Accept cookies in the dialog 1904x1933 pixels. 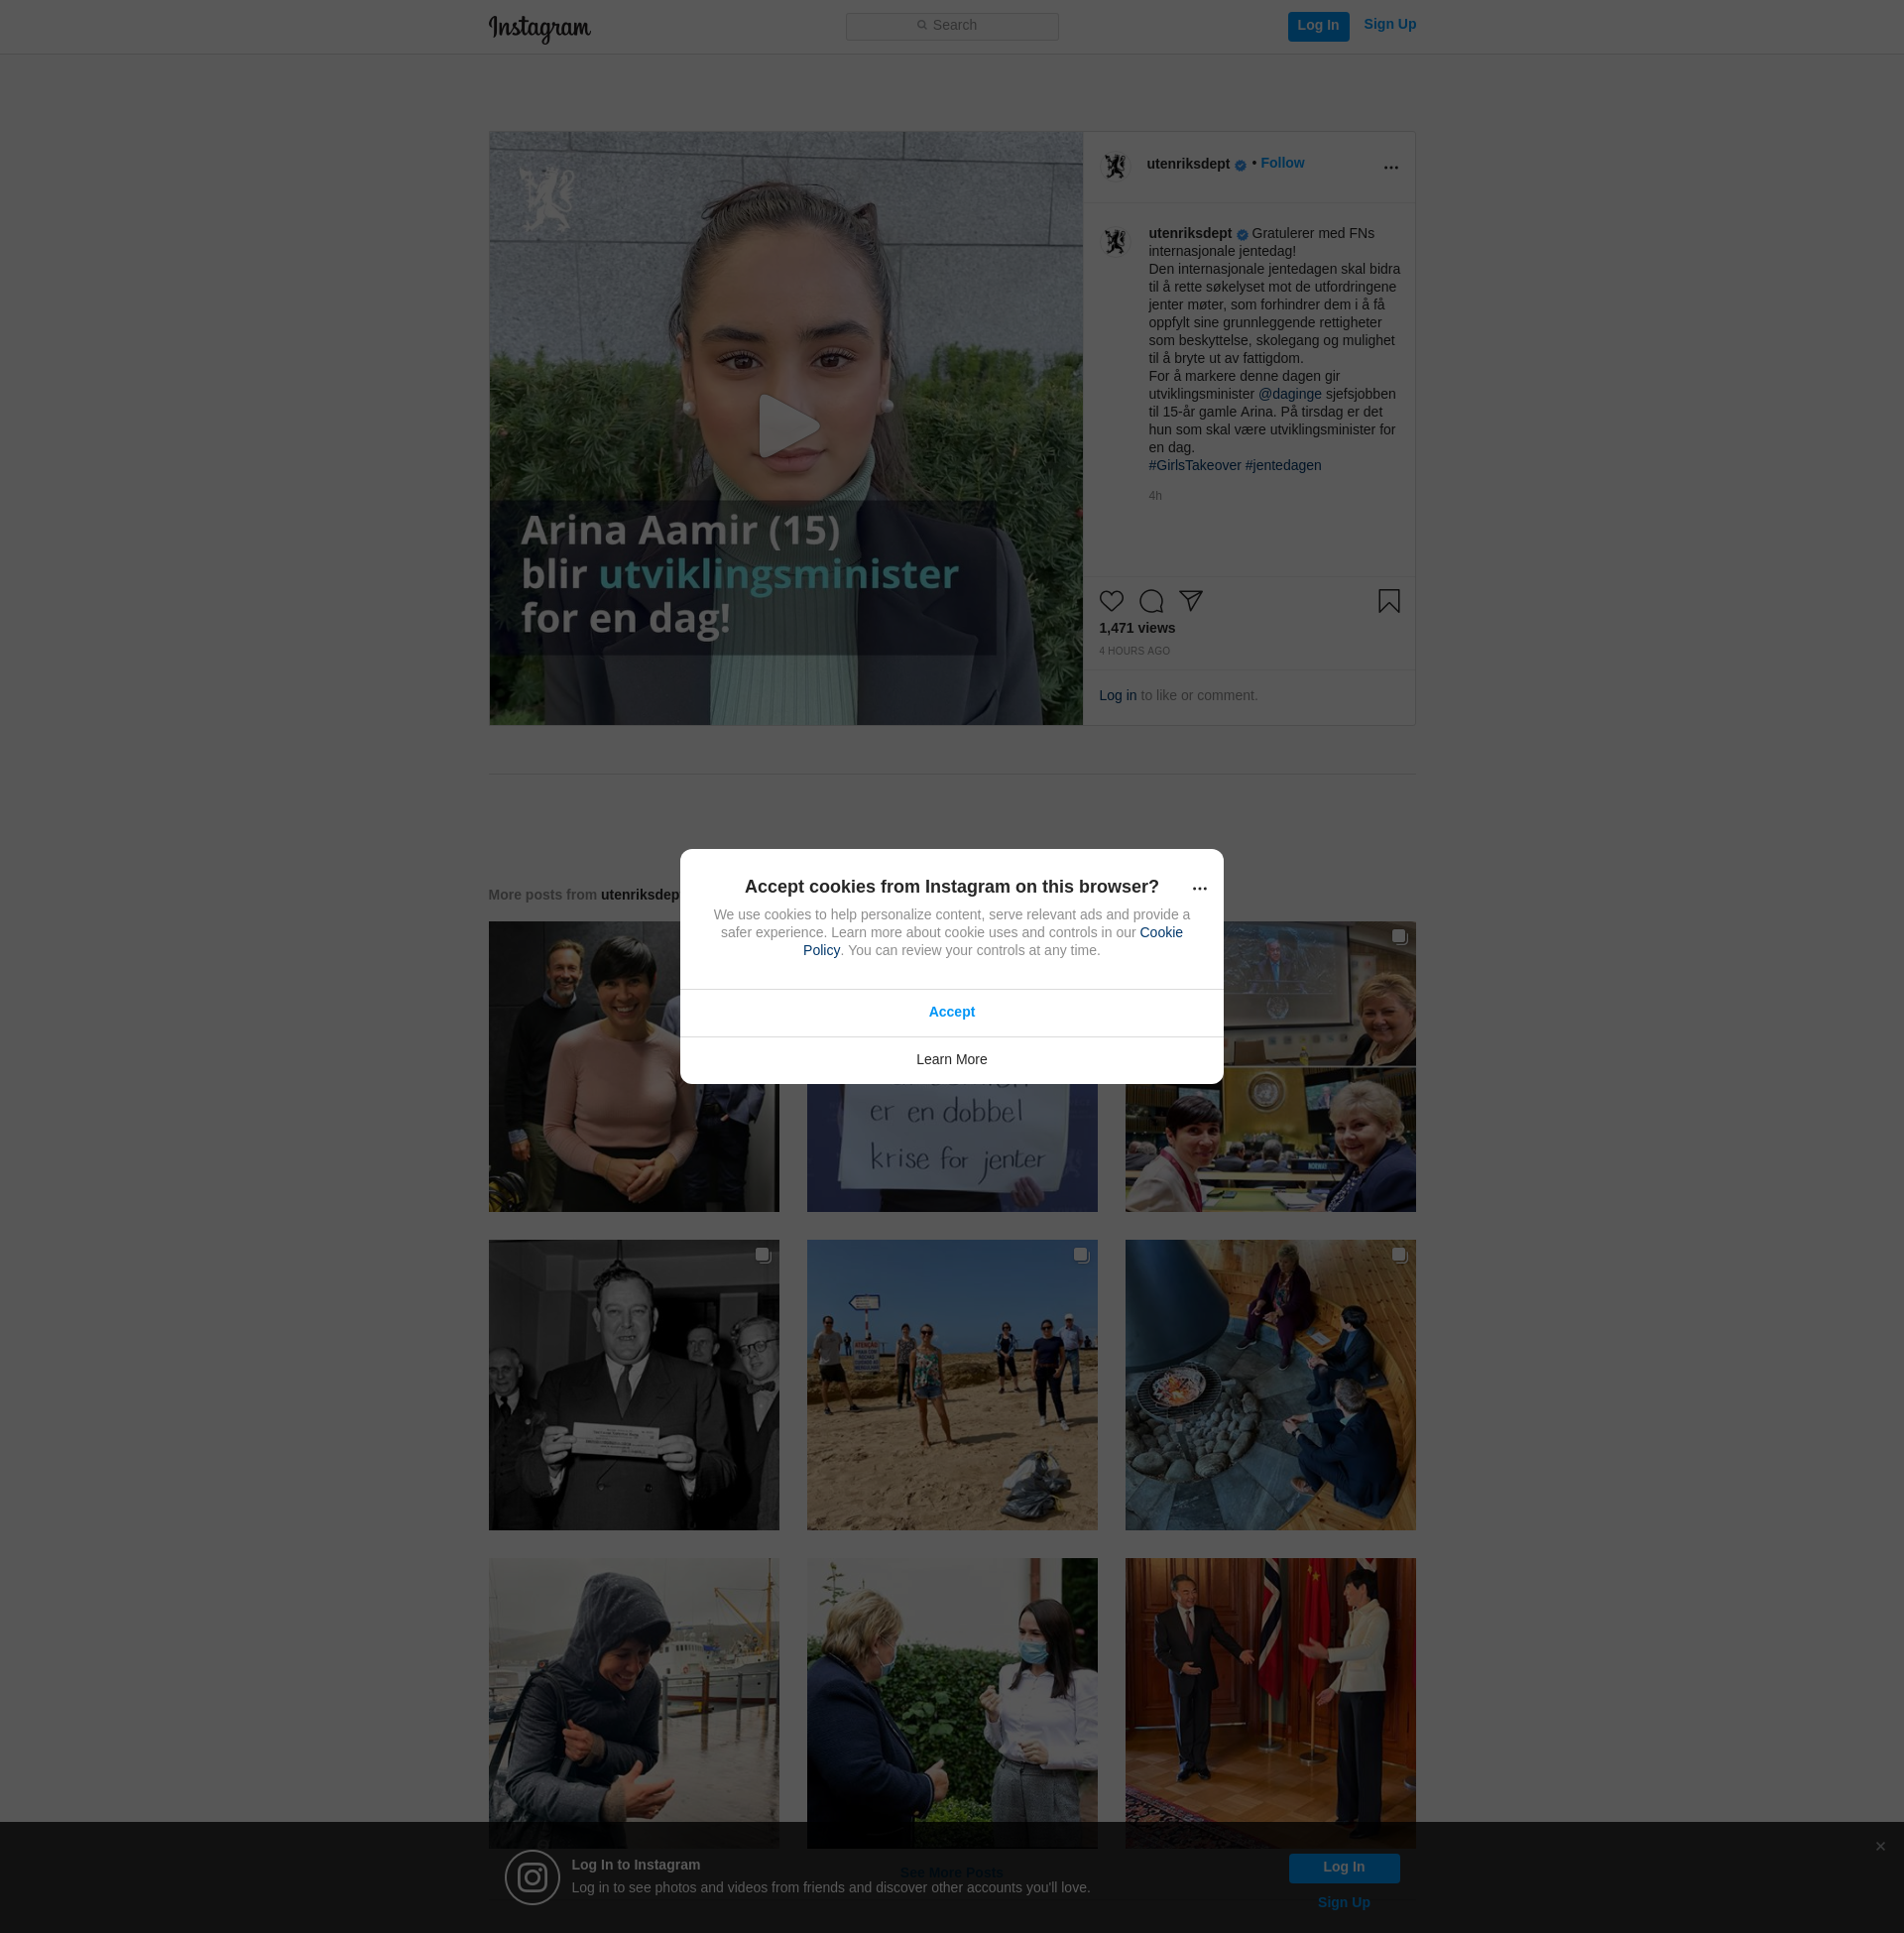click(951, 1012)
